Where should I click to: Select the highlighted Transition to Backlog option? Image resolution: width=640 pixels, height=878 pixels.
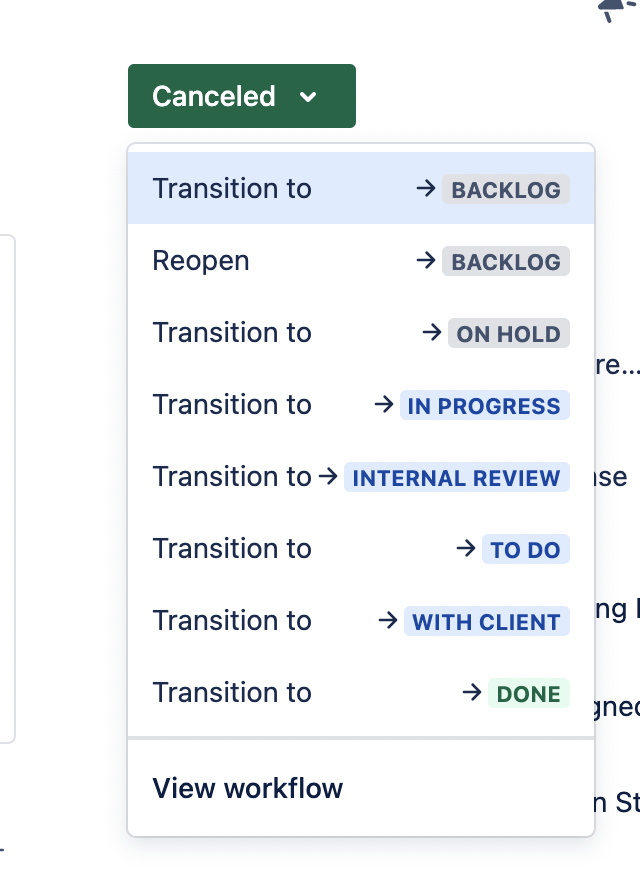click(x=361, y=188)
